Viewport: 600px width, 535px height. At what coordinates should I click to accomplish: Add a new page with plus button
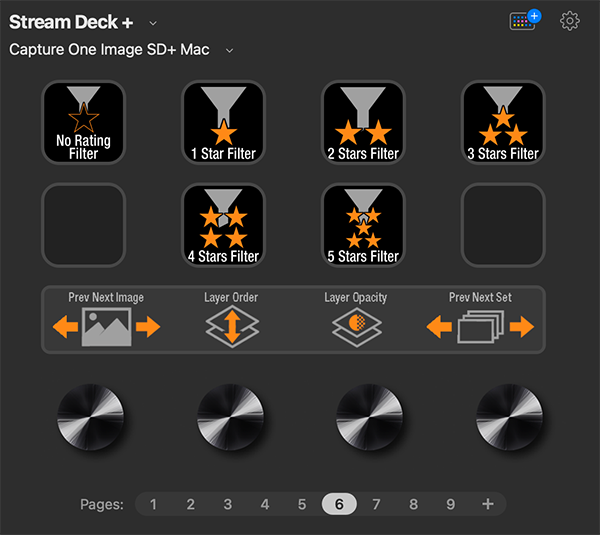(x=488, y=504)
